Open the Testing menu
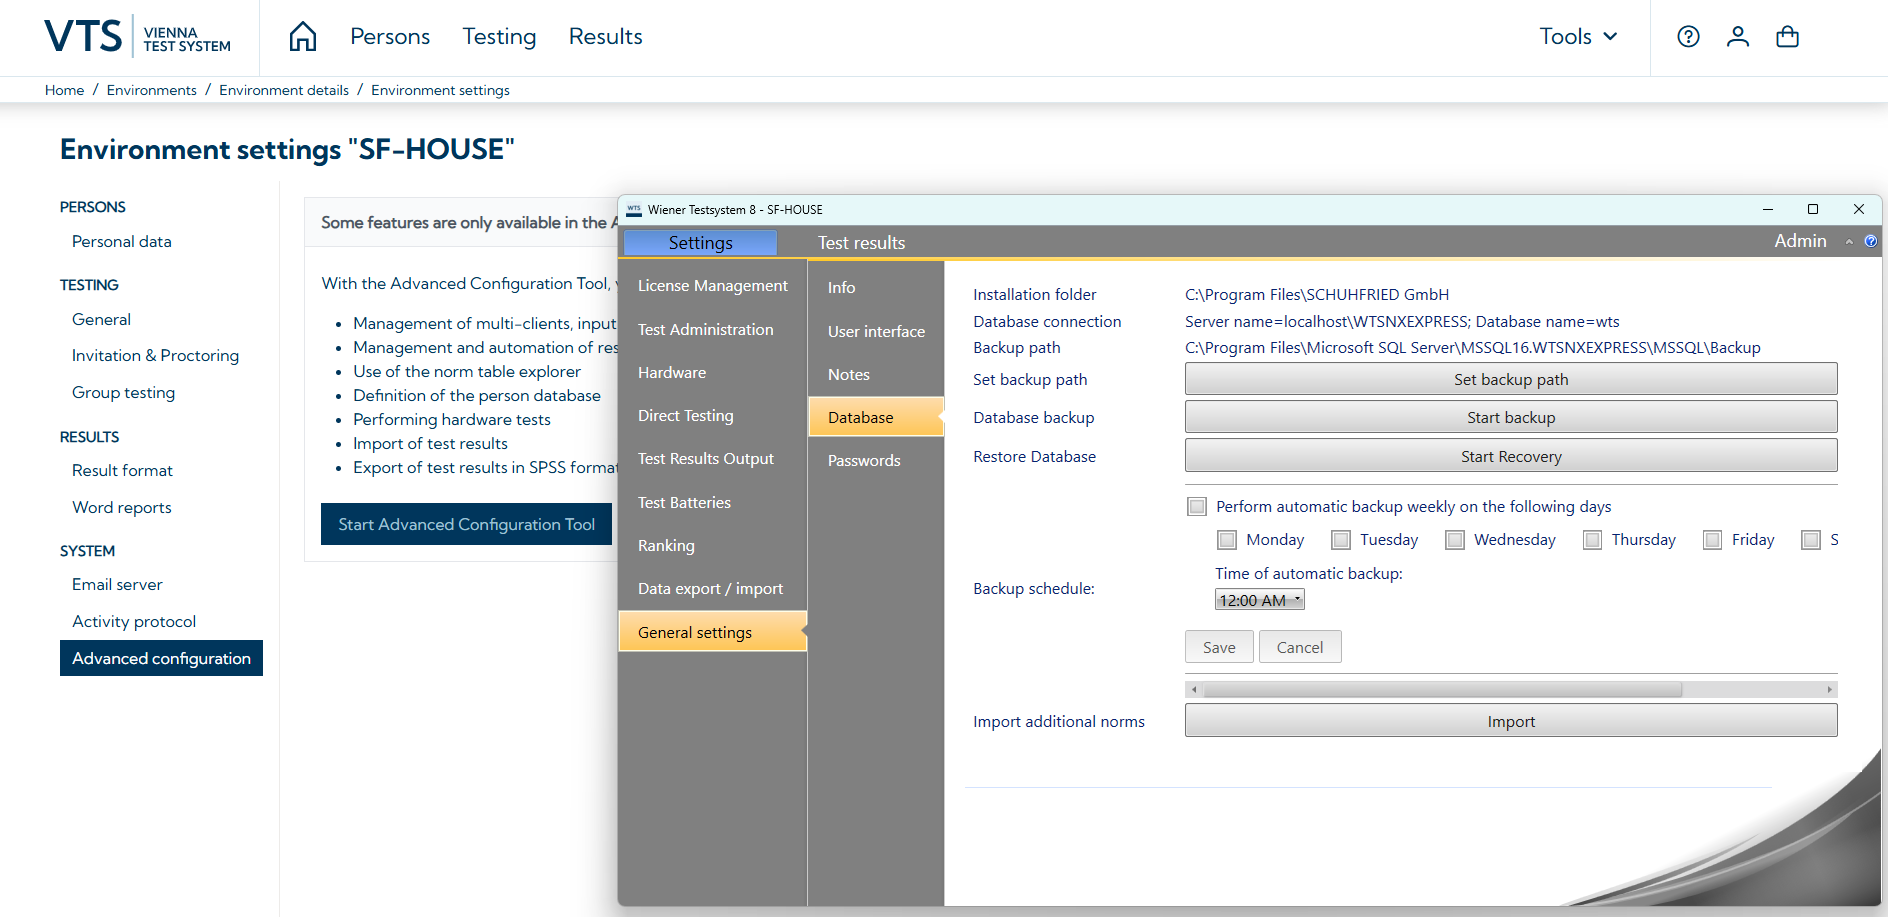1888x917 pixels. 499,37
